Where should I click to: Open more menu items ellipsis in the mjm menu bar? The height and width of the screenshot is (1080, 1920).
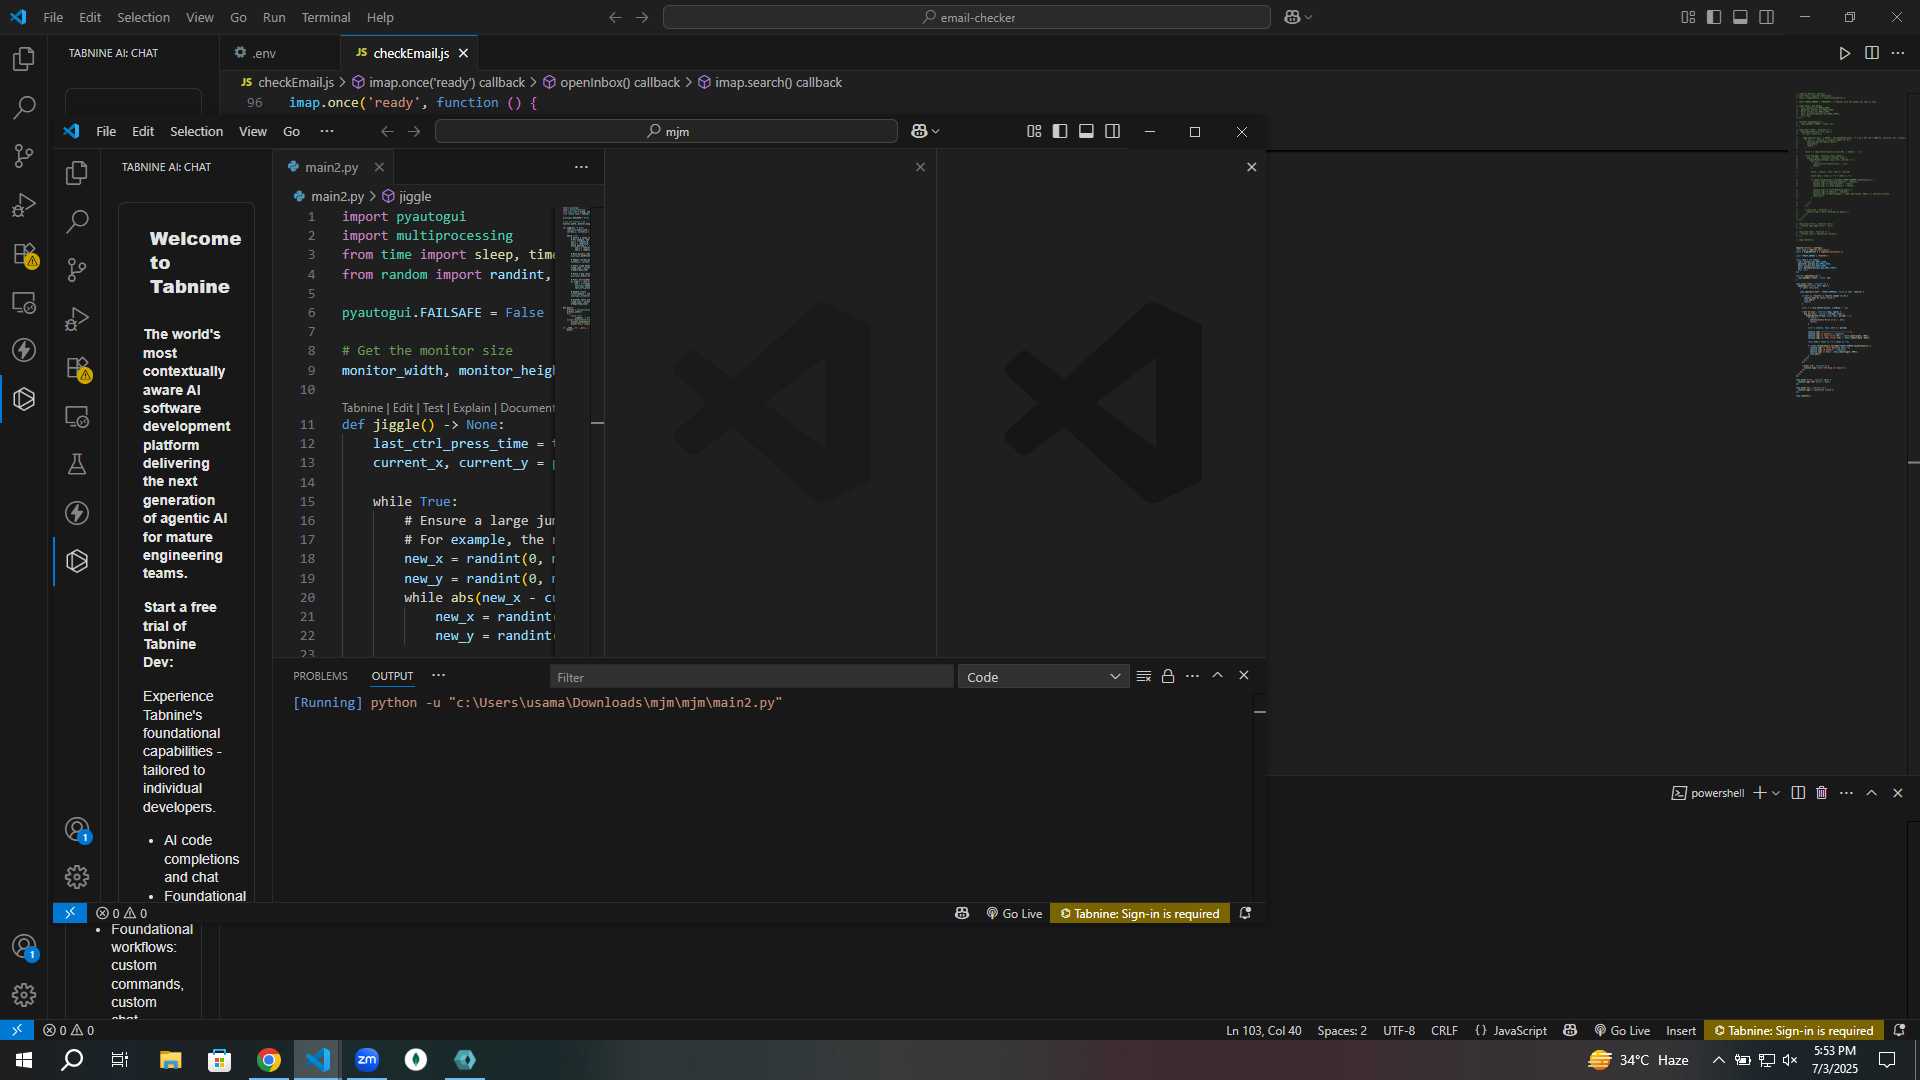click(x=326, y=131)
